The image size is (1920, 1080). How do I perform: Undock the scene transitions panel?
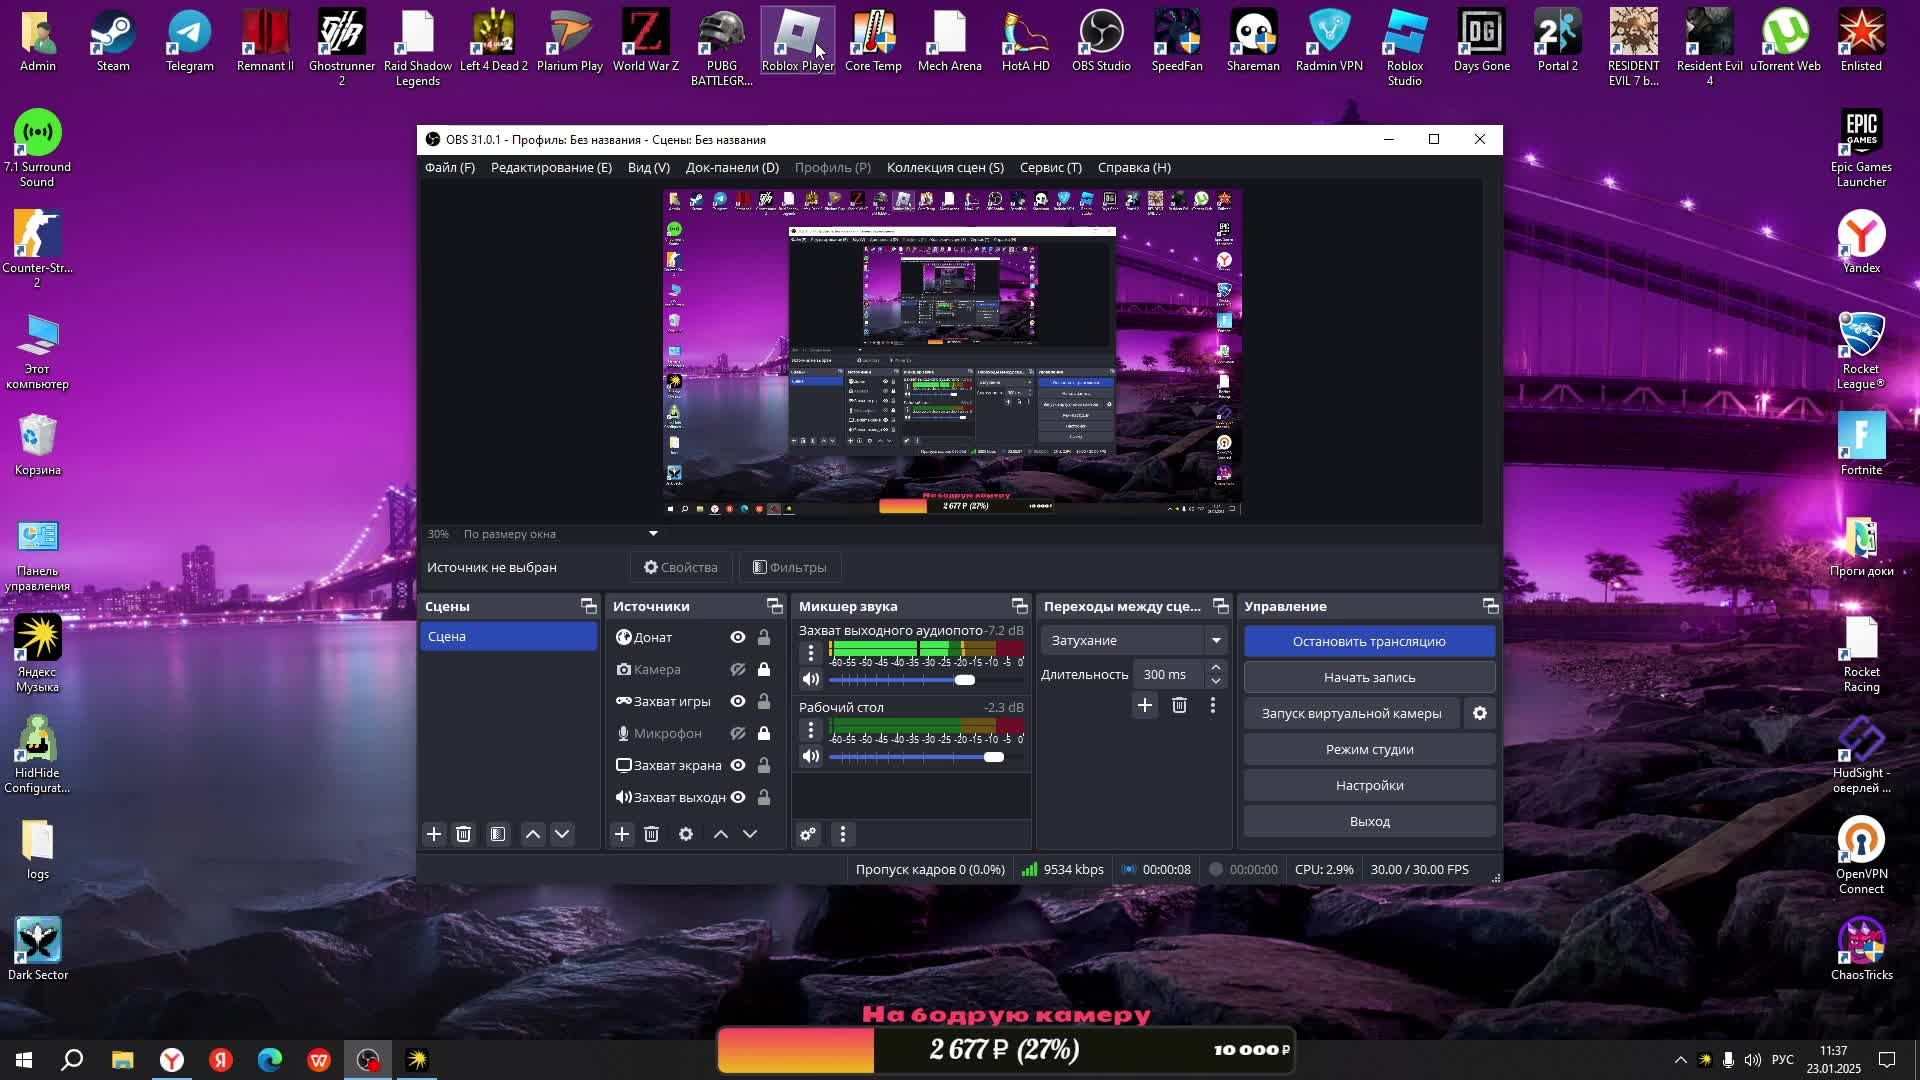[1220, 606]
